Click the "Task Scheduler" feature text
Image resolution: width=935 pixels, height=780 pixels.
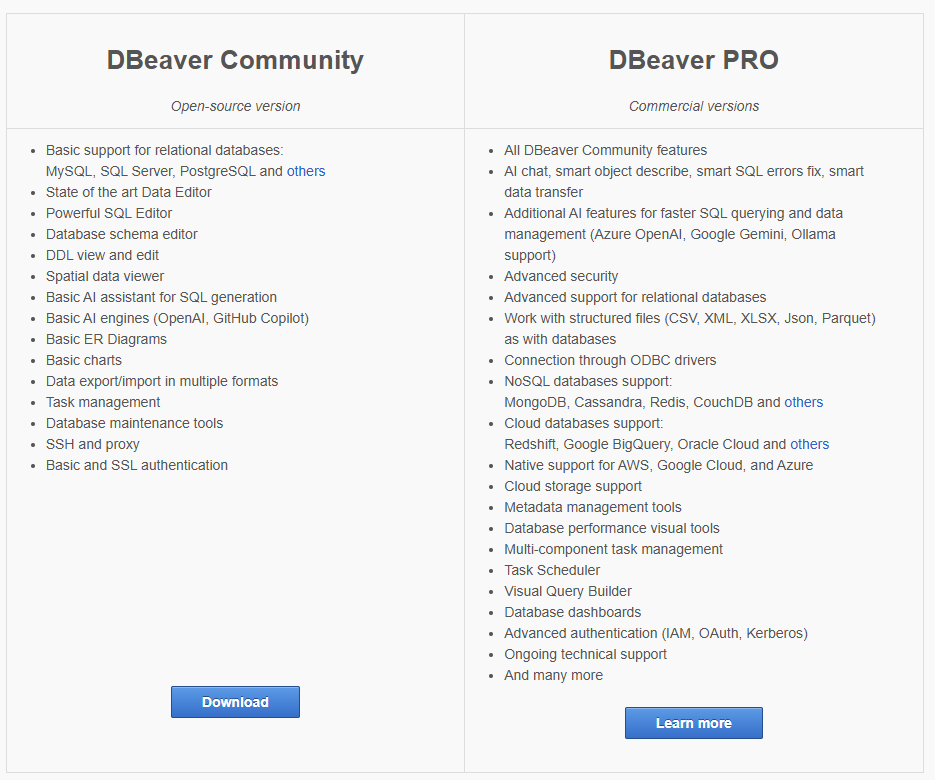tap(552, 570)
